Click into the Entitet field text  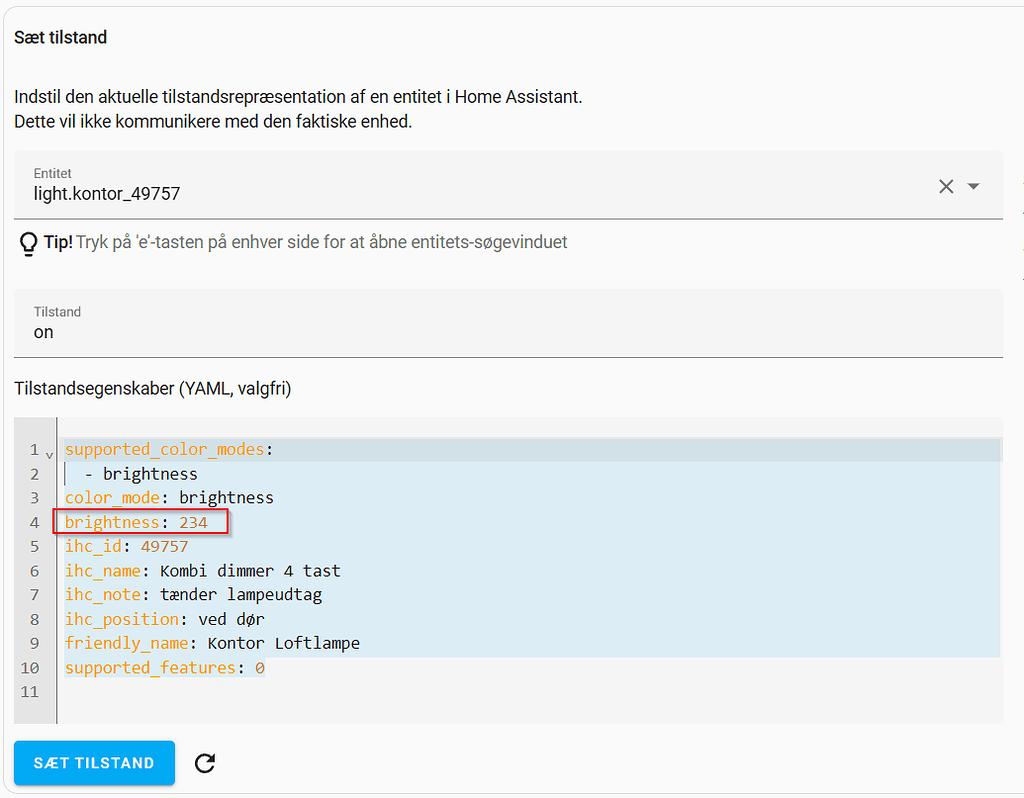[x=107, y=194]
